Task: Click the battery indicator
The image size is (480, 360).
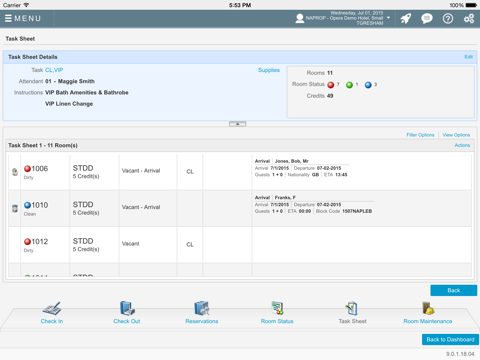Action: 471,5
